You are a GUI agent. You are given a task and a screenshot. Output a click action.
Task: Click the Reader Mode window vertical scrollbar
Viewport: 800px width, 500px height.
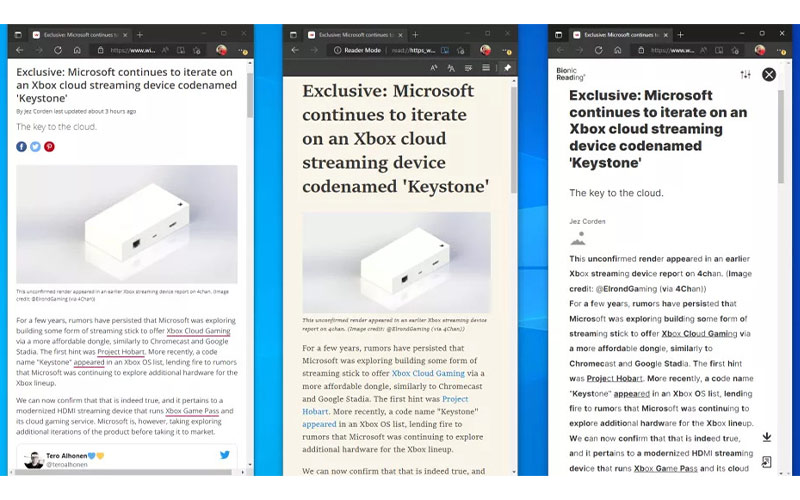coord(514,140)
